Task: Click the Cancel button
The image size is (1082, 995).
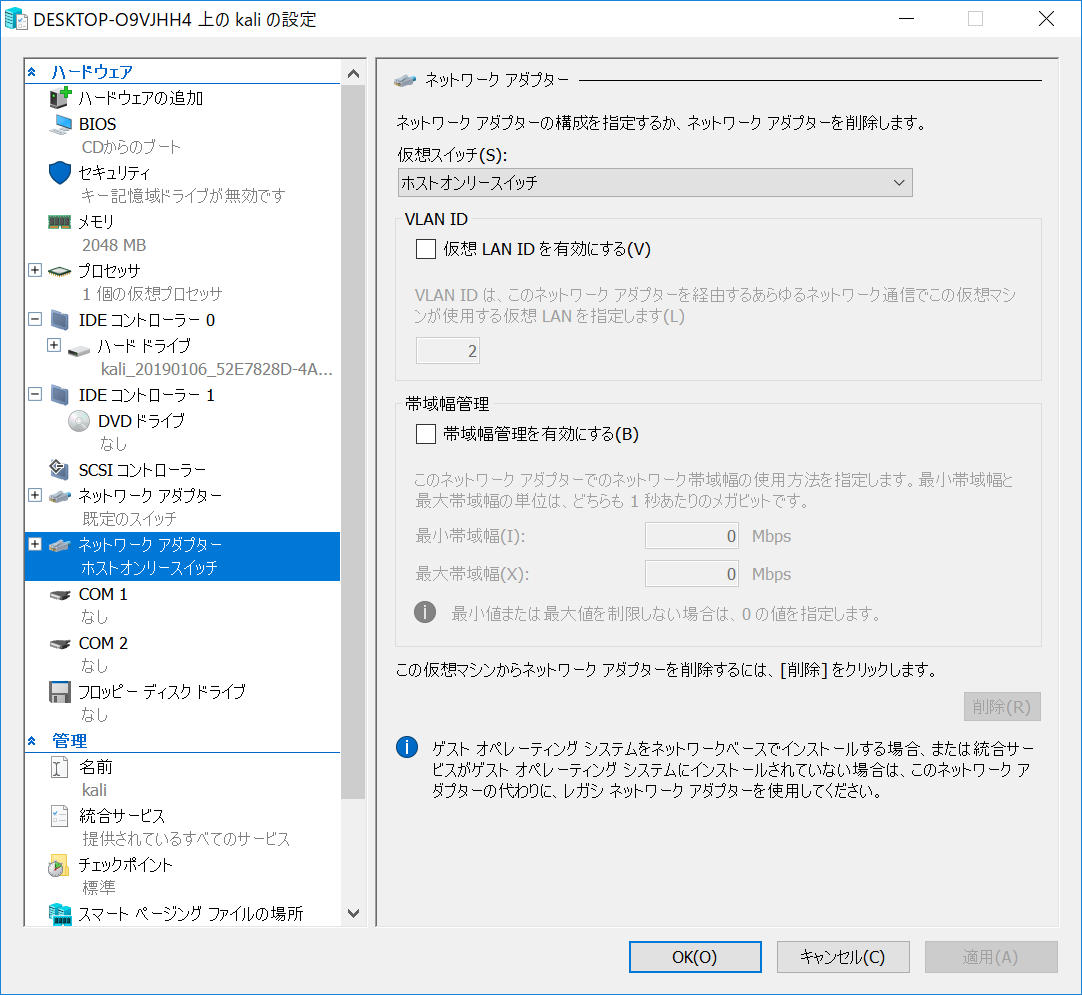Action: click(x=843, y=957)
